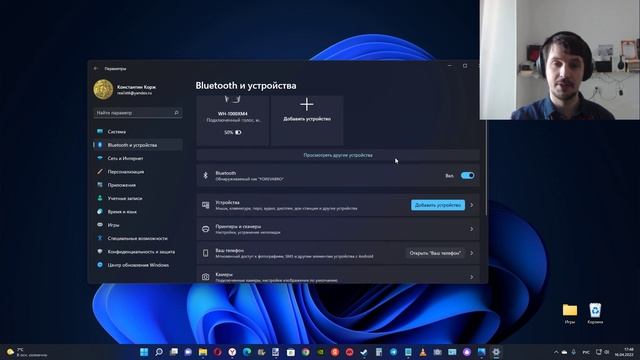Expand the Устройства row chevron

[x=472, y=205]
